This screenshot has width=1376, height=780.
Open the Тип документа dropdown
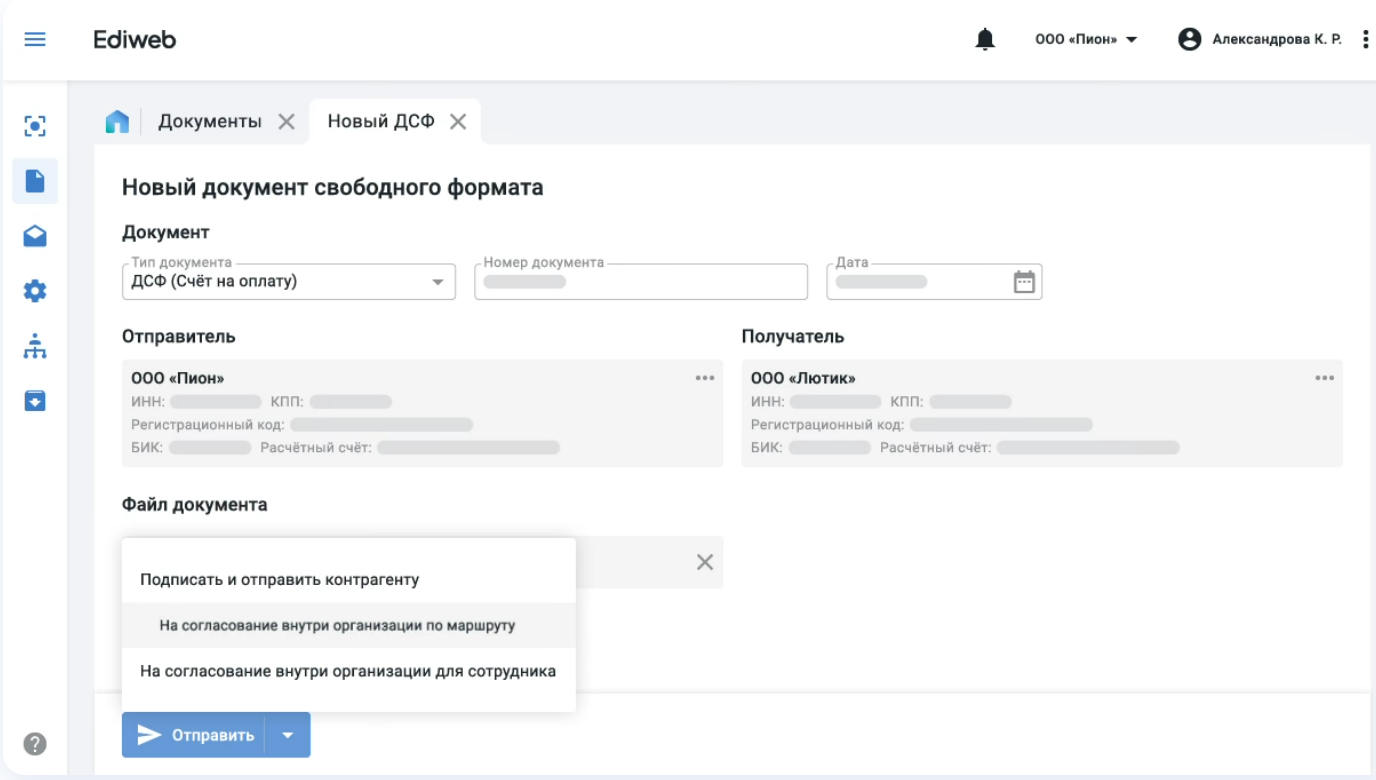click(438, 281)
